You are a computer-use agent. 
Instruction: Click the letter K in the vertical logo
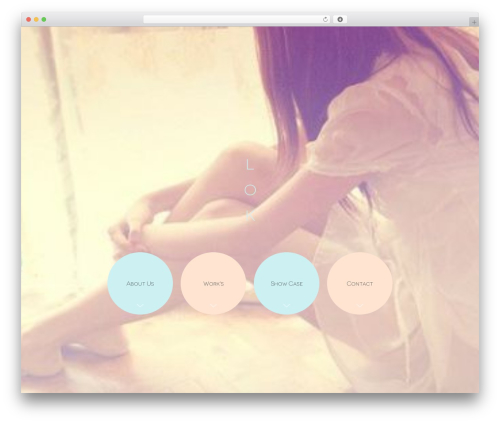pyautogui.click(x=250, y=216)
